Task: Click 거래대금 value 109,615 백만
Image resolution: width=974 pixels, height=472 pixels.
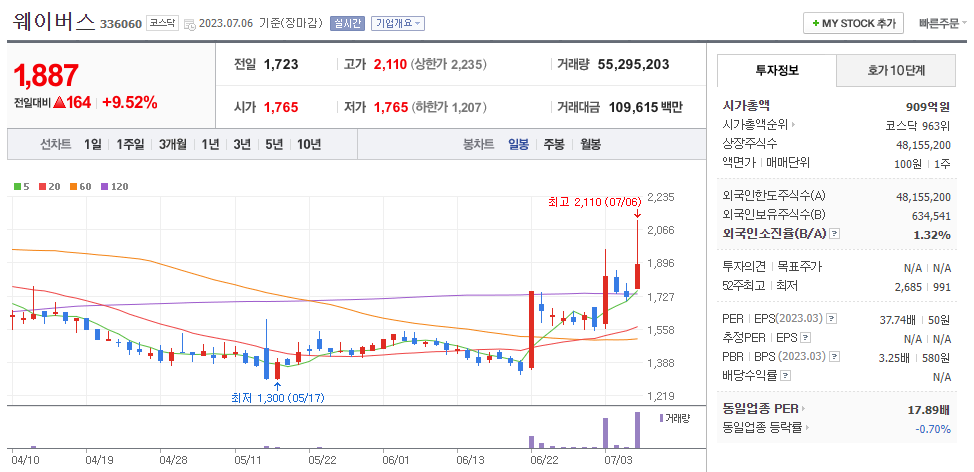Action: (x=645, y=107)
